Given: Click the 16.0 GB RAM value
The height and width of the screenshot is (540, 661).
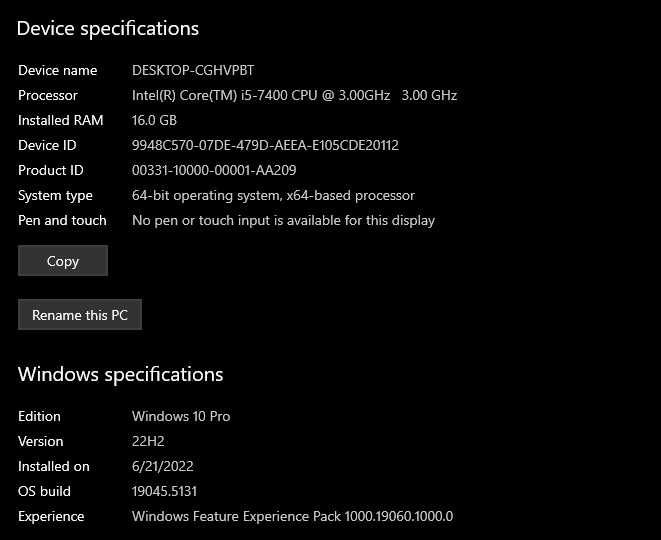Looking at the screenshot, I should click(x=153, y=120).
